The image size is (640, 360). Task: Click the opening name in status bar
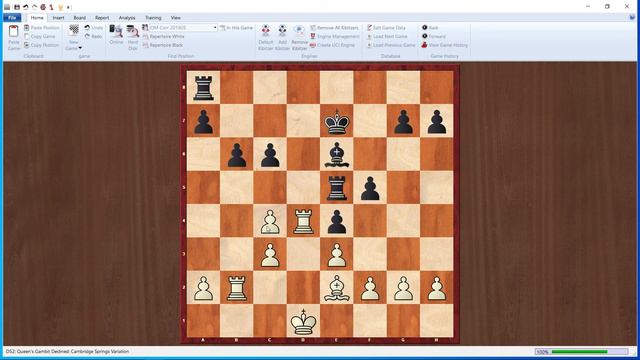pyautogui.click(x=67, y=351)
